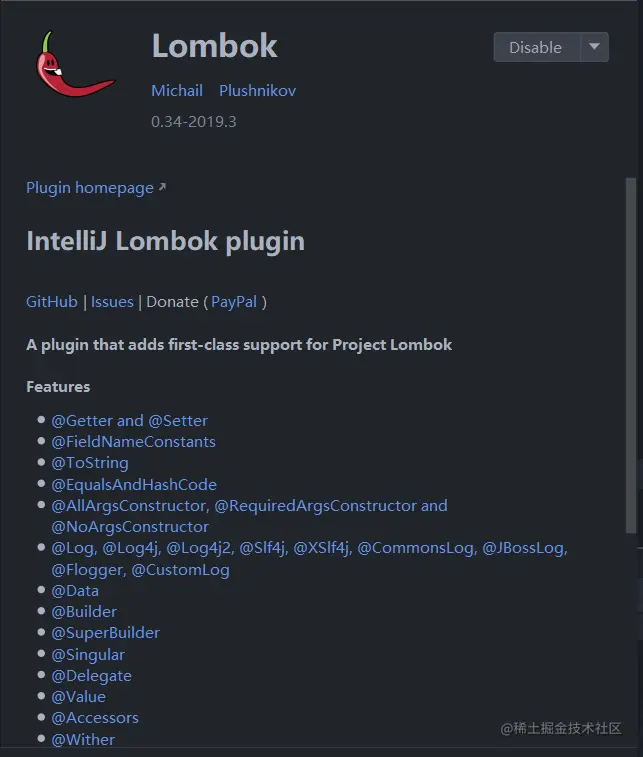Open the @Delegate feature link
Screen dimensions: 643x757
click(x=91, y=675)
